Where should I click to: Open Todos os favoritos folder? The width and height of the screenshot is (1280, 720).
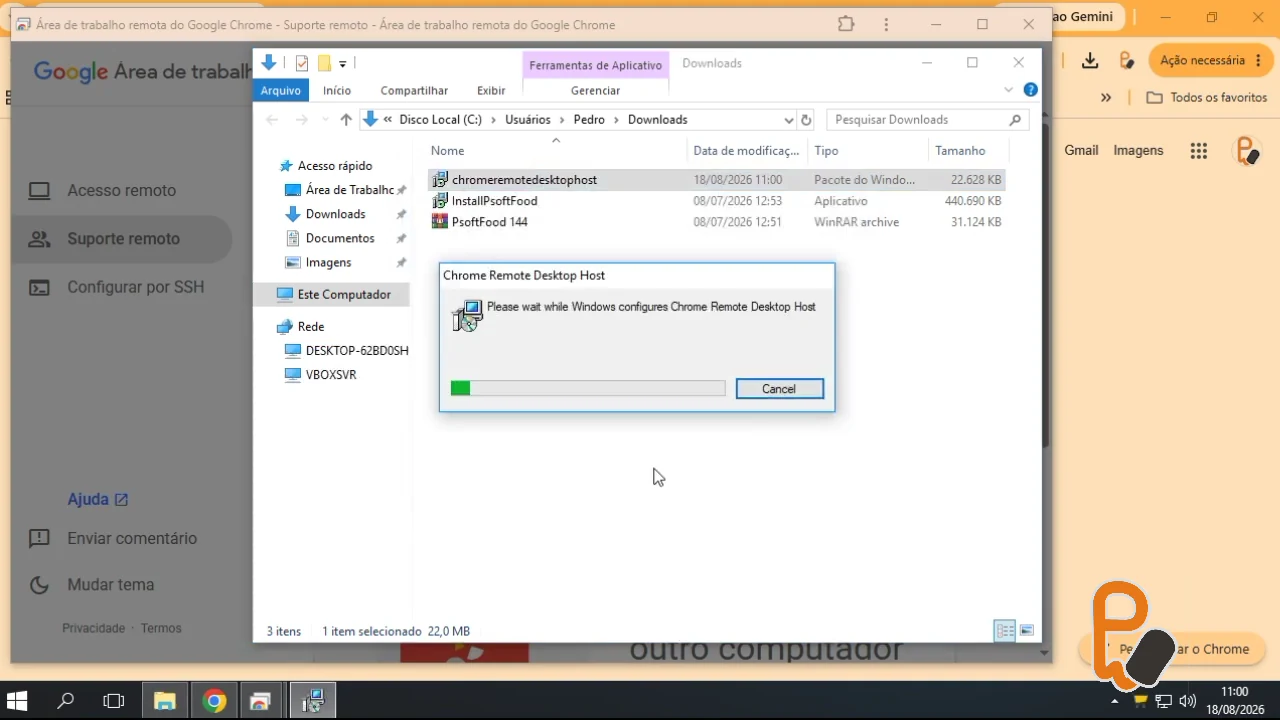pyautogui.click(x=1207, y=98)
